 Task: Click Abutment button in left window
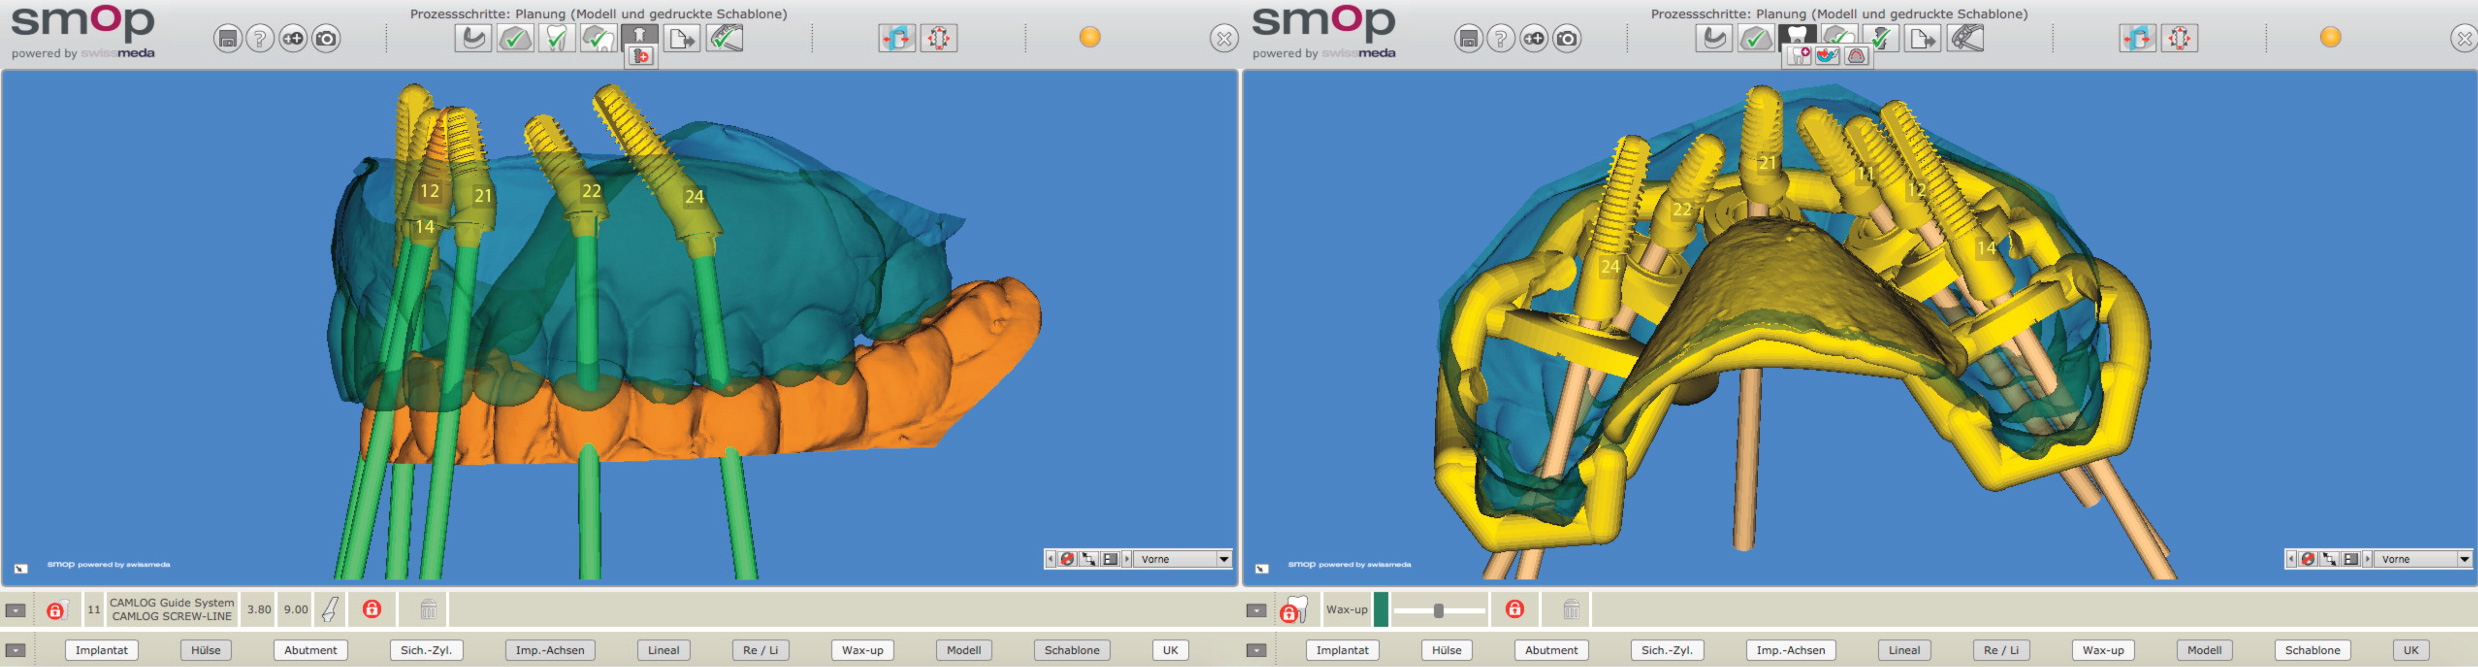[310, 650]
